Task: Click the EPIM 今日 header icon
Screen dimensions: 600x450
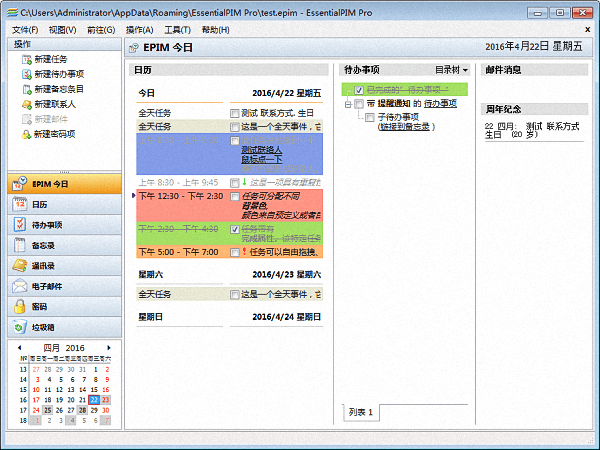Action: coord(134,48)
